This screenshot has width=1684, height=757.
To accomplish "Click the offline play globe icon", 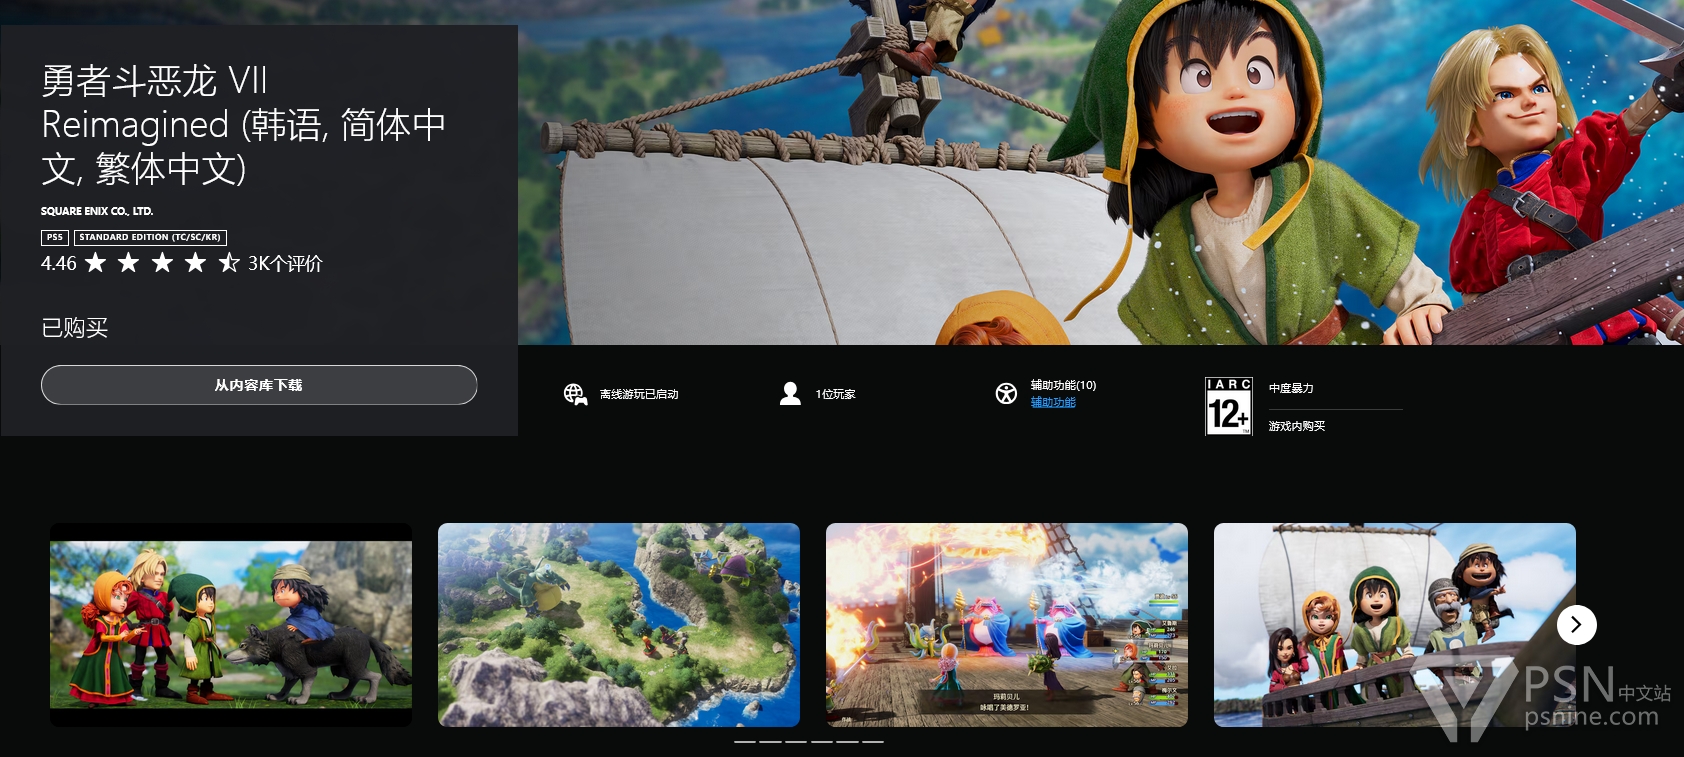I will coord(575,394).
